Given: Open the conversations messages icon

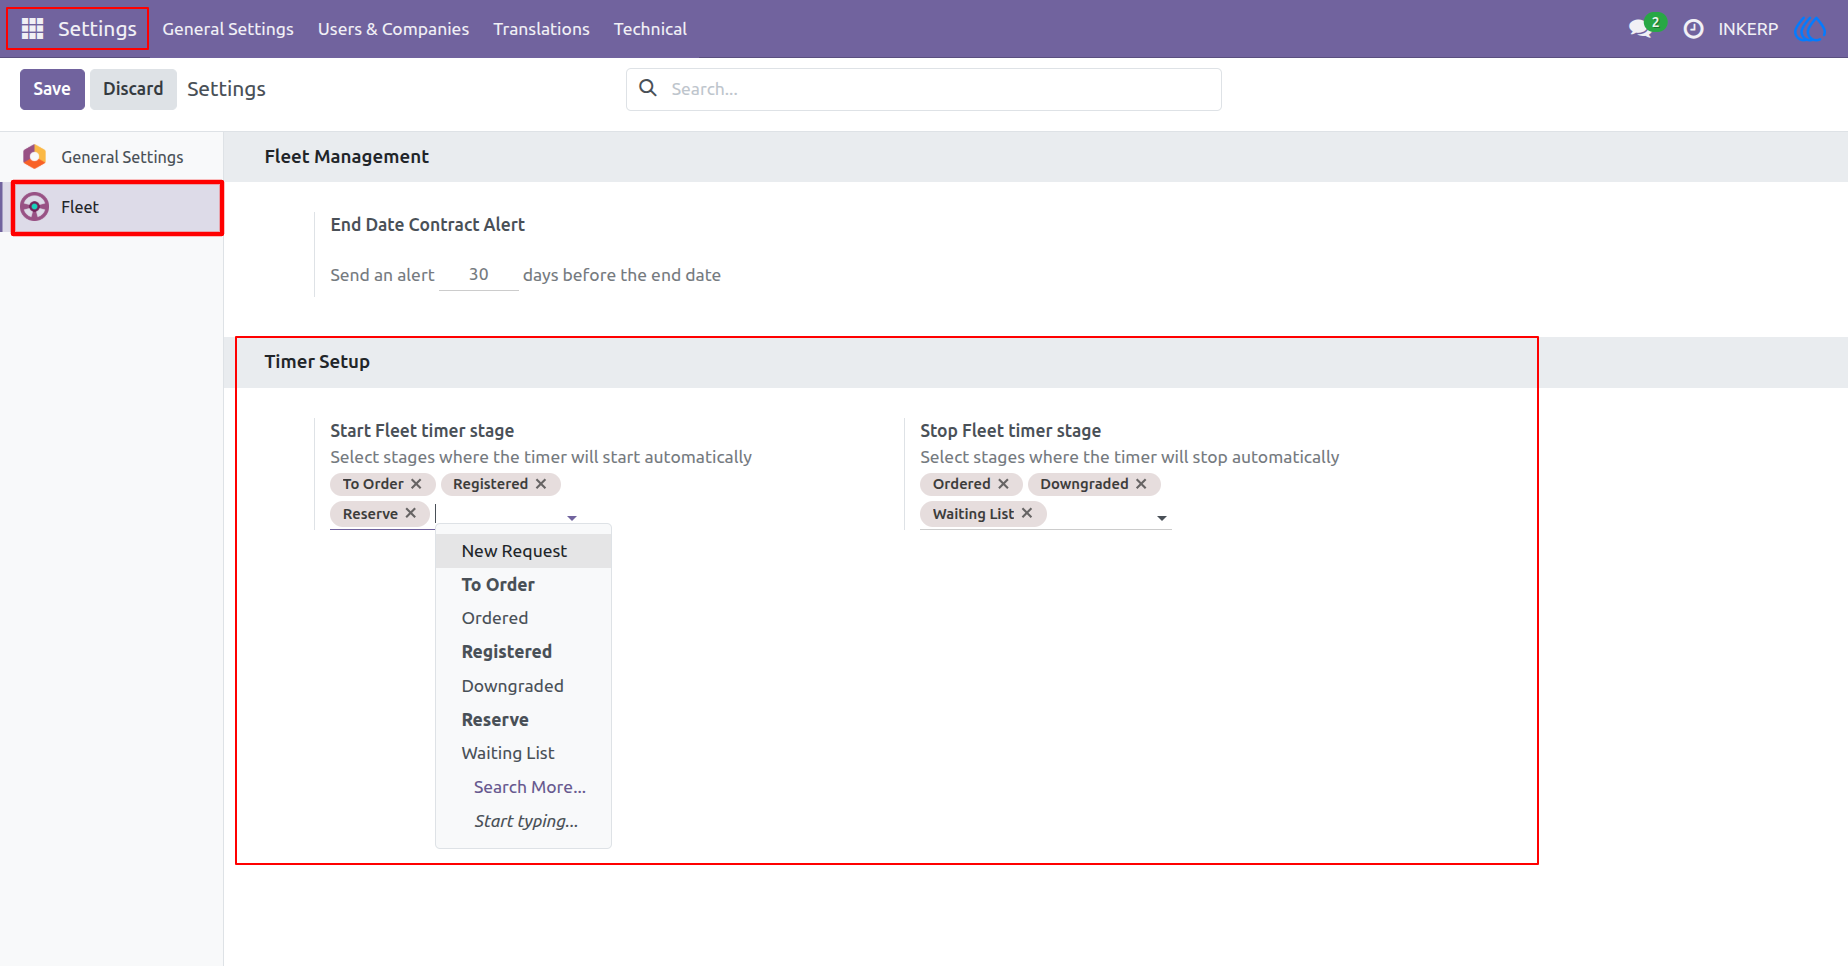Looking at the screenshot, I should (x=1640, y=29).
